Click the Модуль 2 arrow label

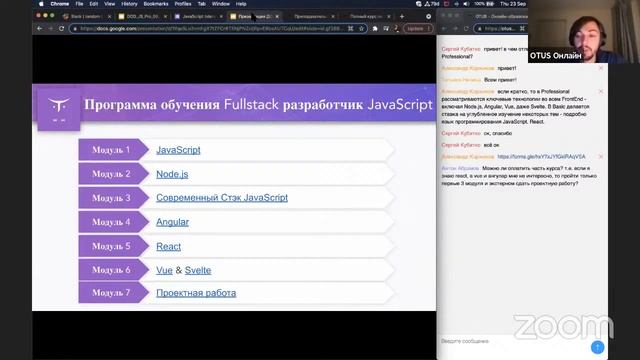(113, 174)
